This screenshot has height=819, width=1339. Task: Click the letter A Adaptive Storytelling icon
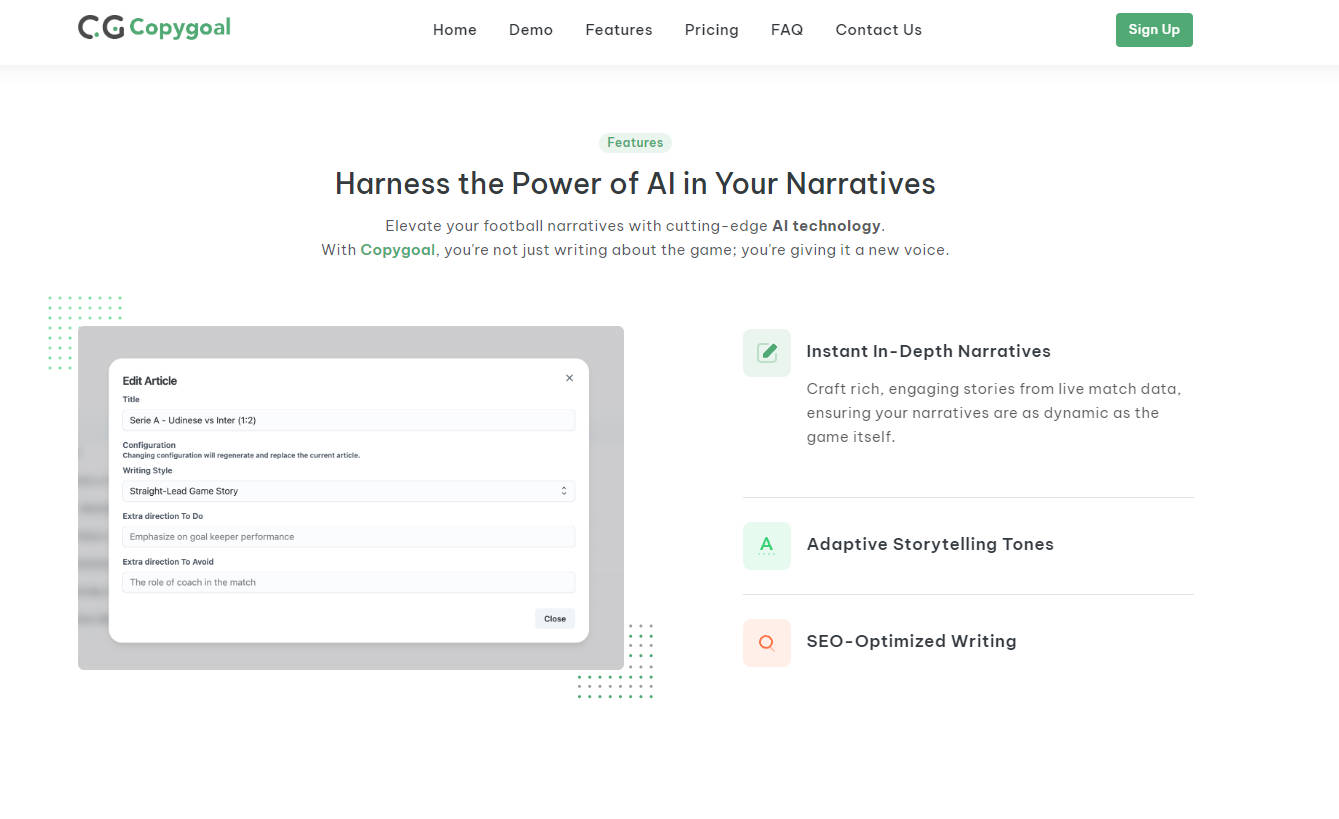click(766, 546)
